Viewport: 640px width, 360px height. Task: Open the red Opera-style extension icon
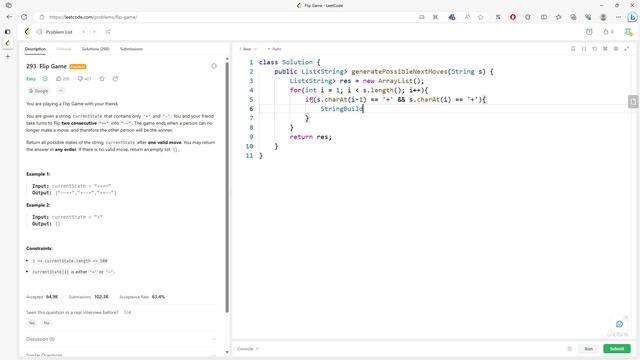[x=513, y=17]
